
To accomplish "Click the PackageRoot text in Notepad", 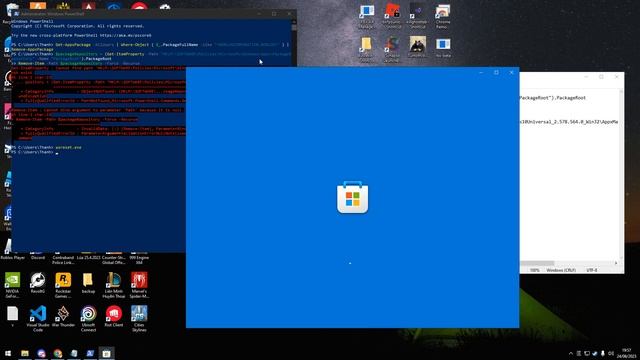I will point(553,98).
